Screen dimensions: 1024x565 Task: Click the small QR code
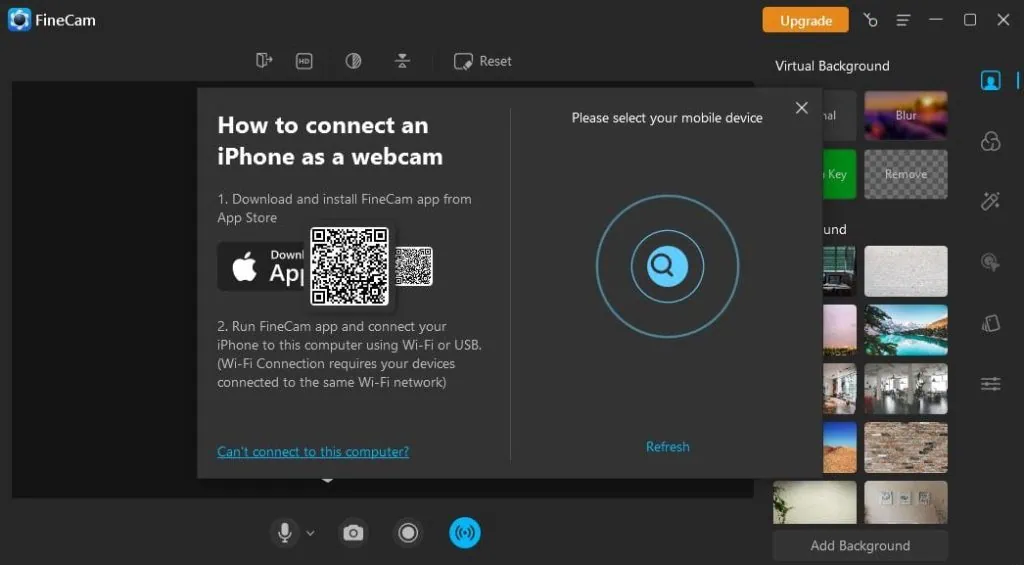413,266
